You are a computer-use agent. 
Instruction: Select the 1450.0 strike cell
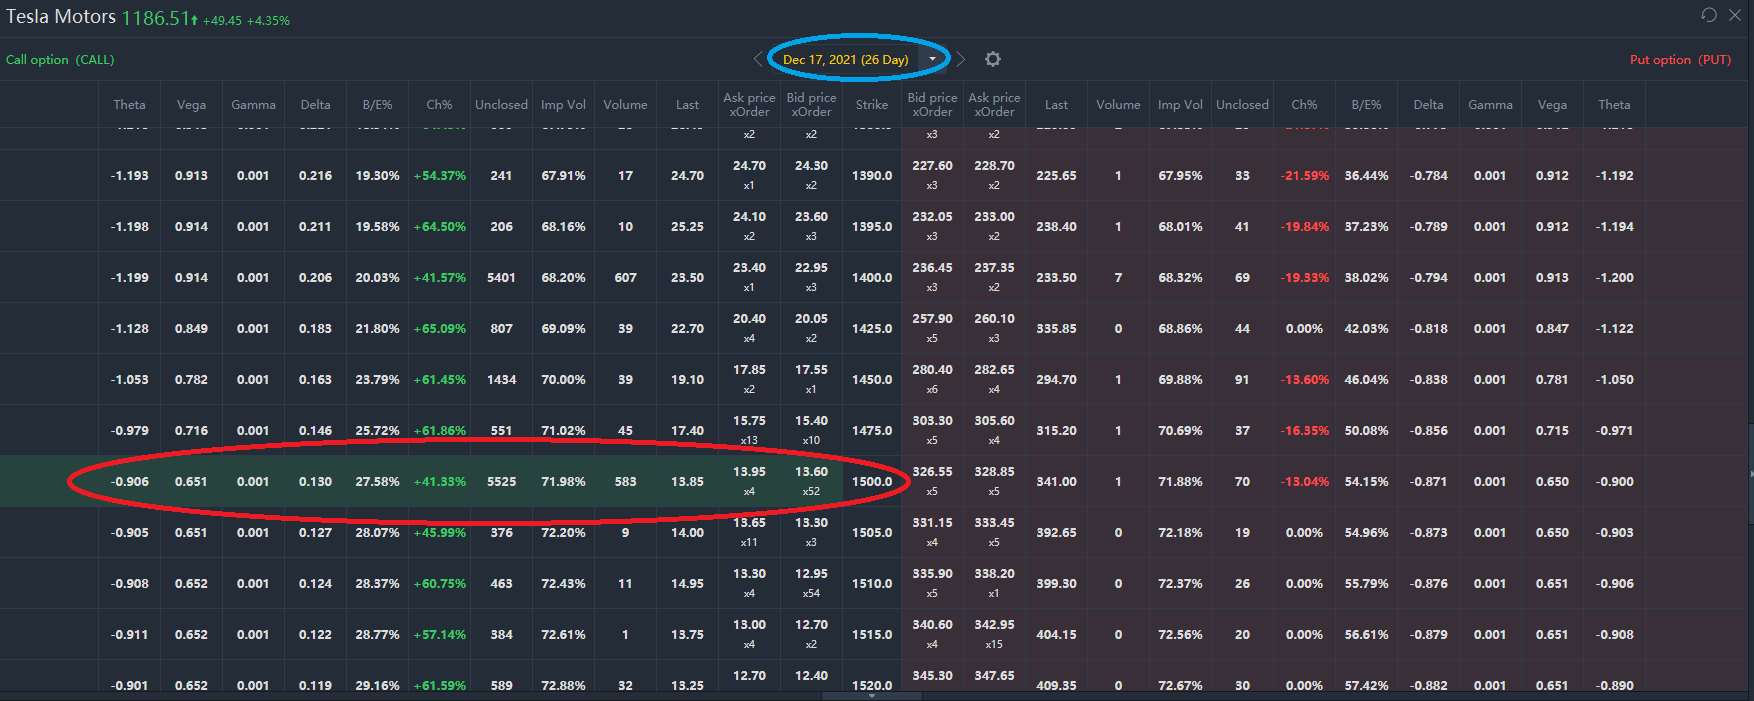click(872, 380)
